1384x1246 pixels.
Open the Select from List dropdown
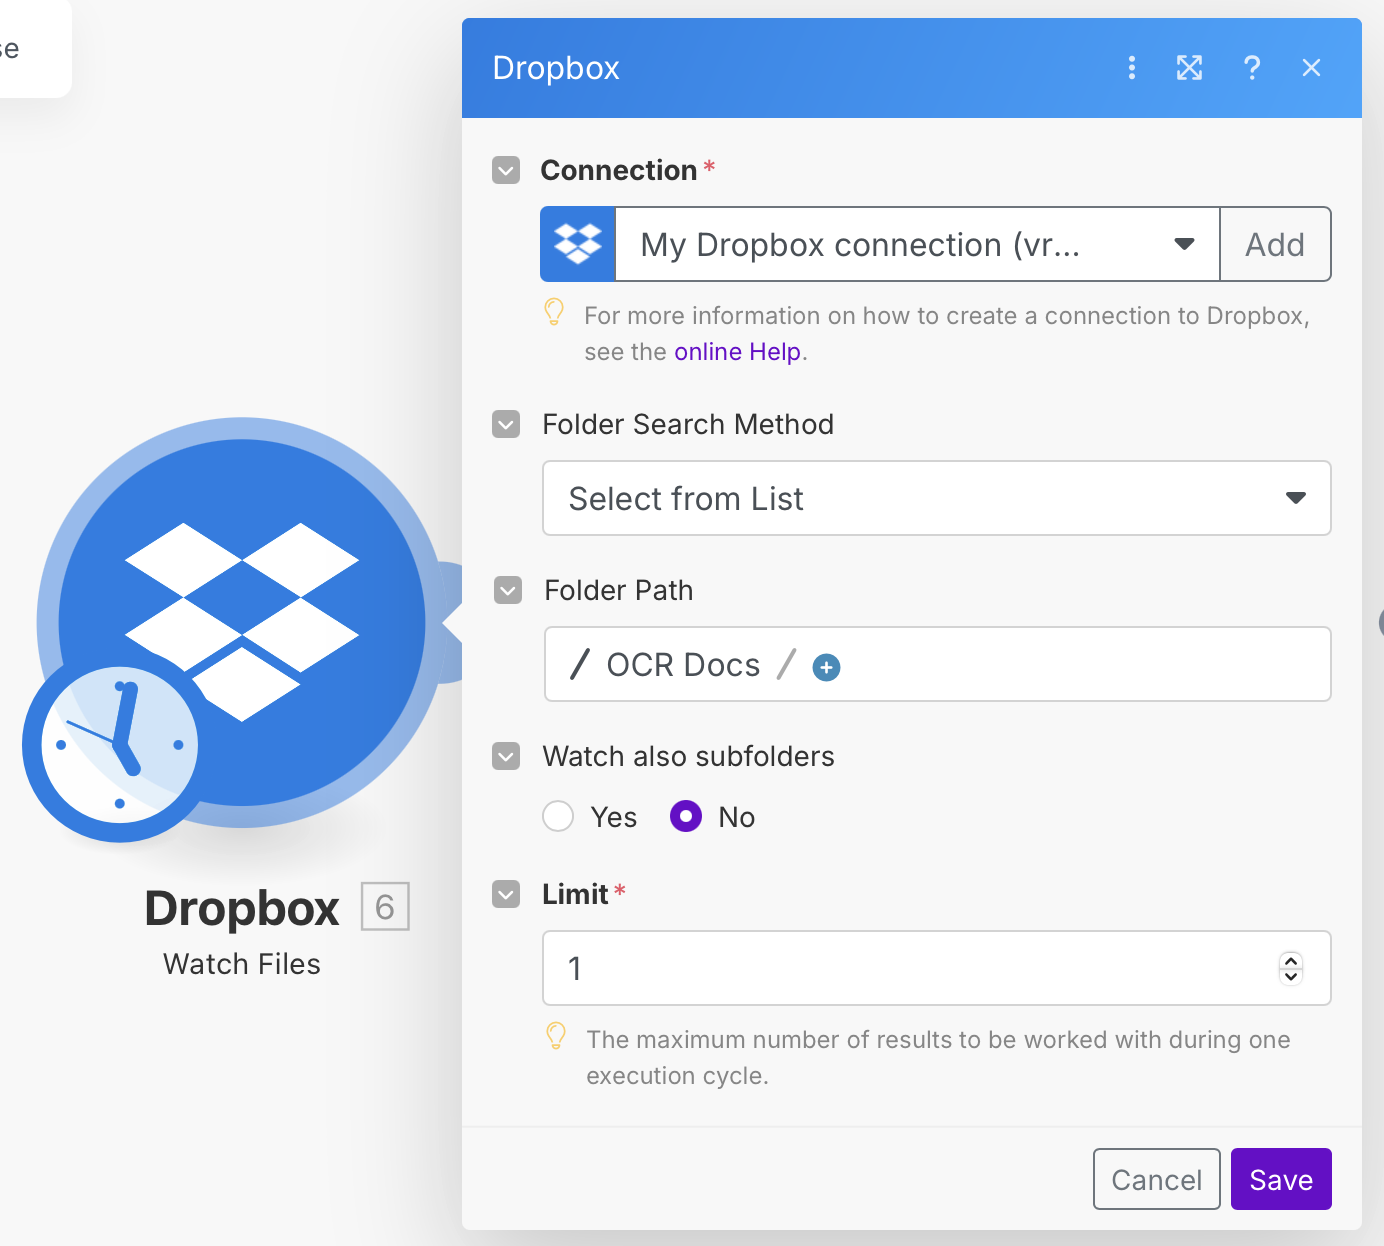pyautogui.click(x=937, y=498)
